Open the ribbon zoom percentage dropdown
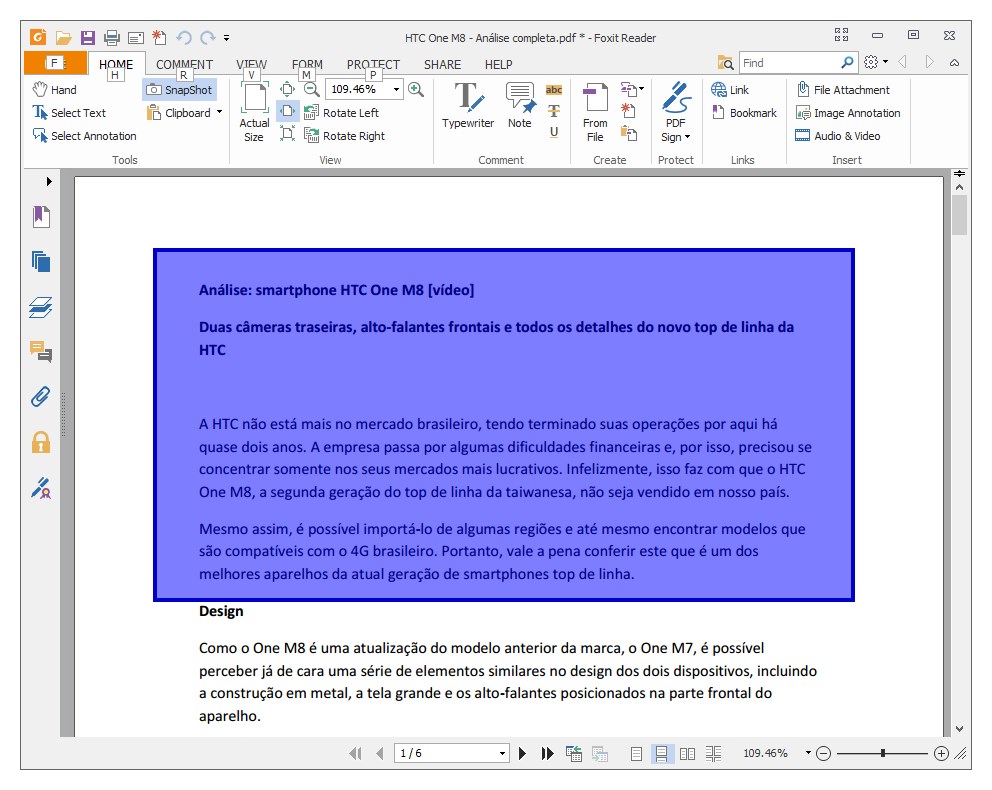This screenshot has height=790, width=992. [396, 89]
